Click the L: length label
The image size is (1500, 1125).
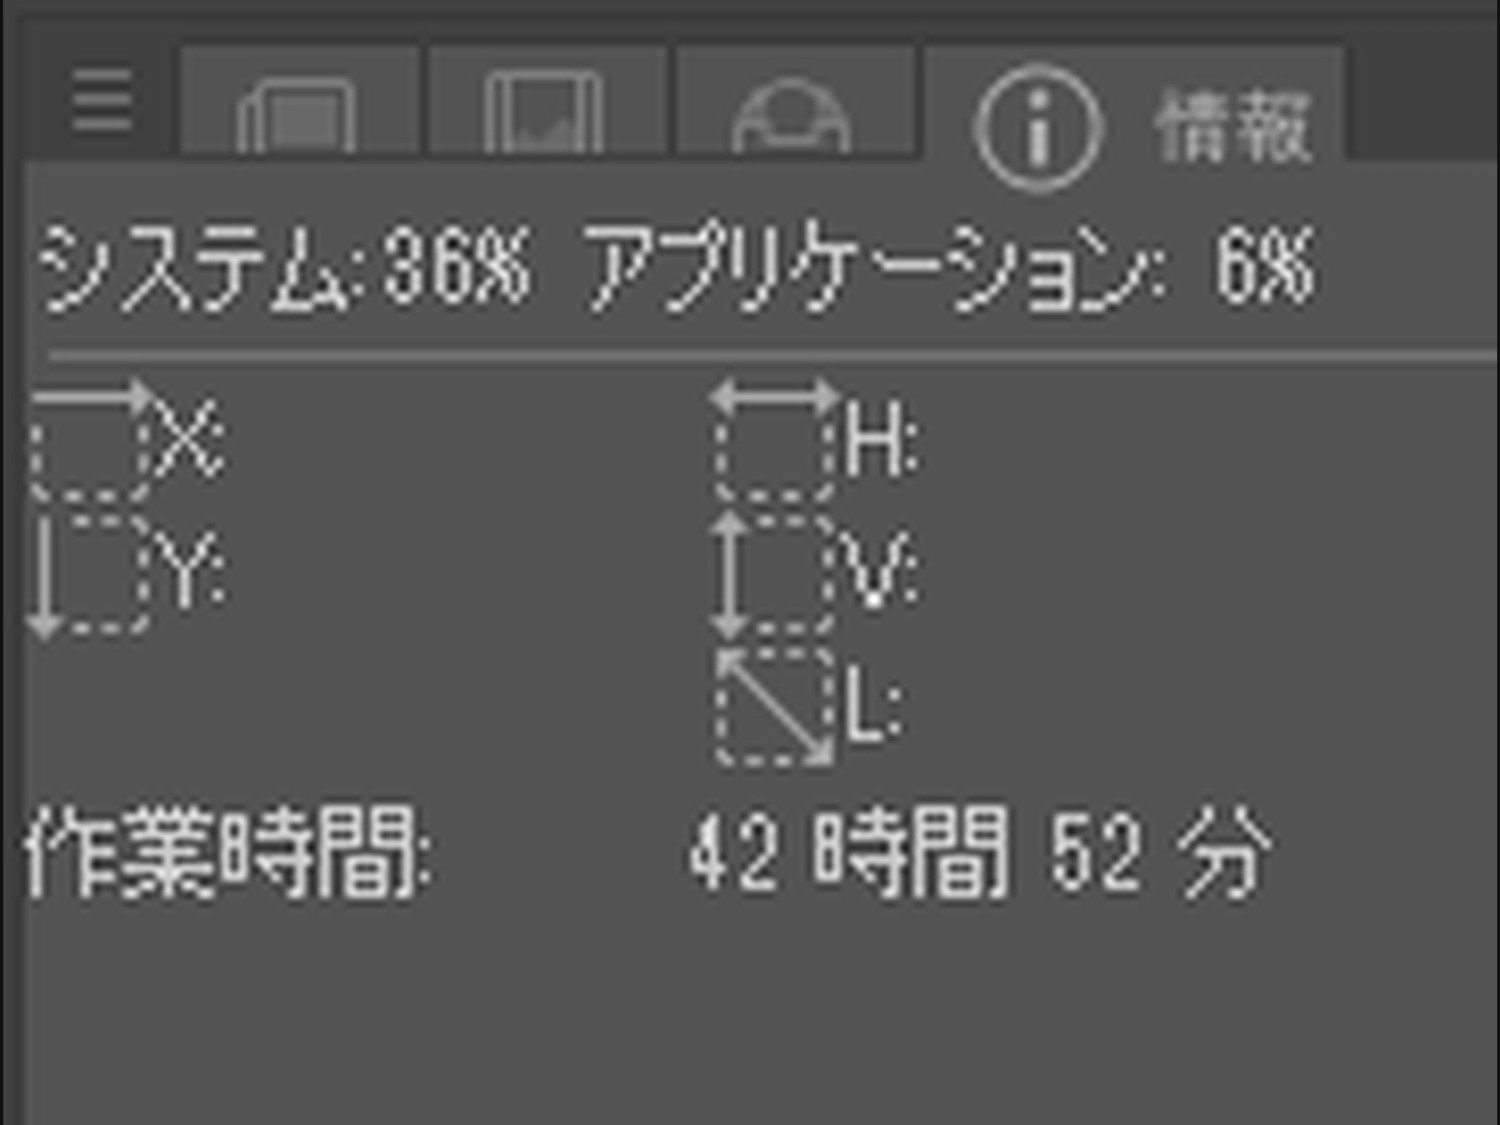pos(875,706)
